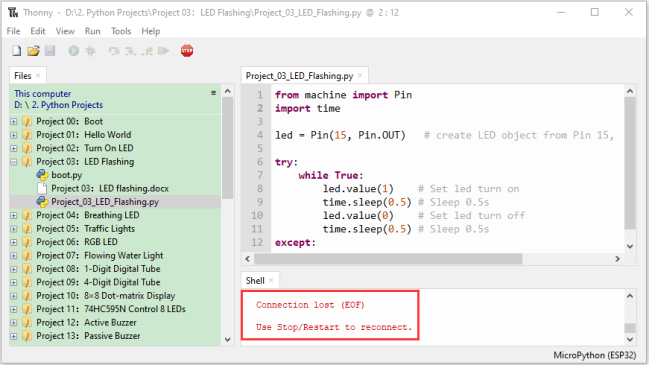Screen dimensions: 649x366
Task: Select Project 13: Passive Buzzer folder
Action: click(x=88, y=336)
